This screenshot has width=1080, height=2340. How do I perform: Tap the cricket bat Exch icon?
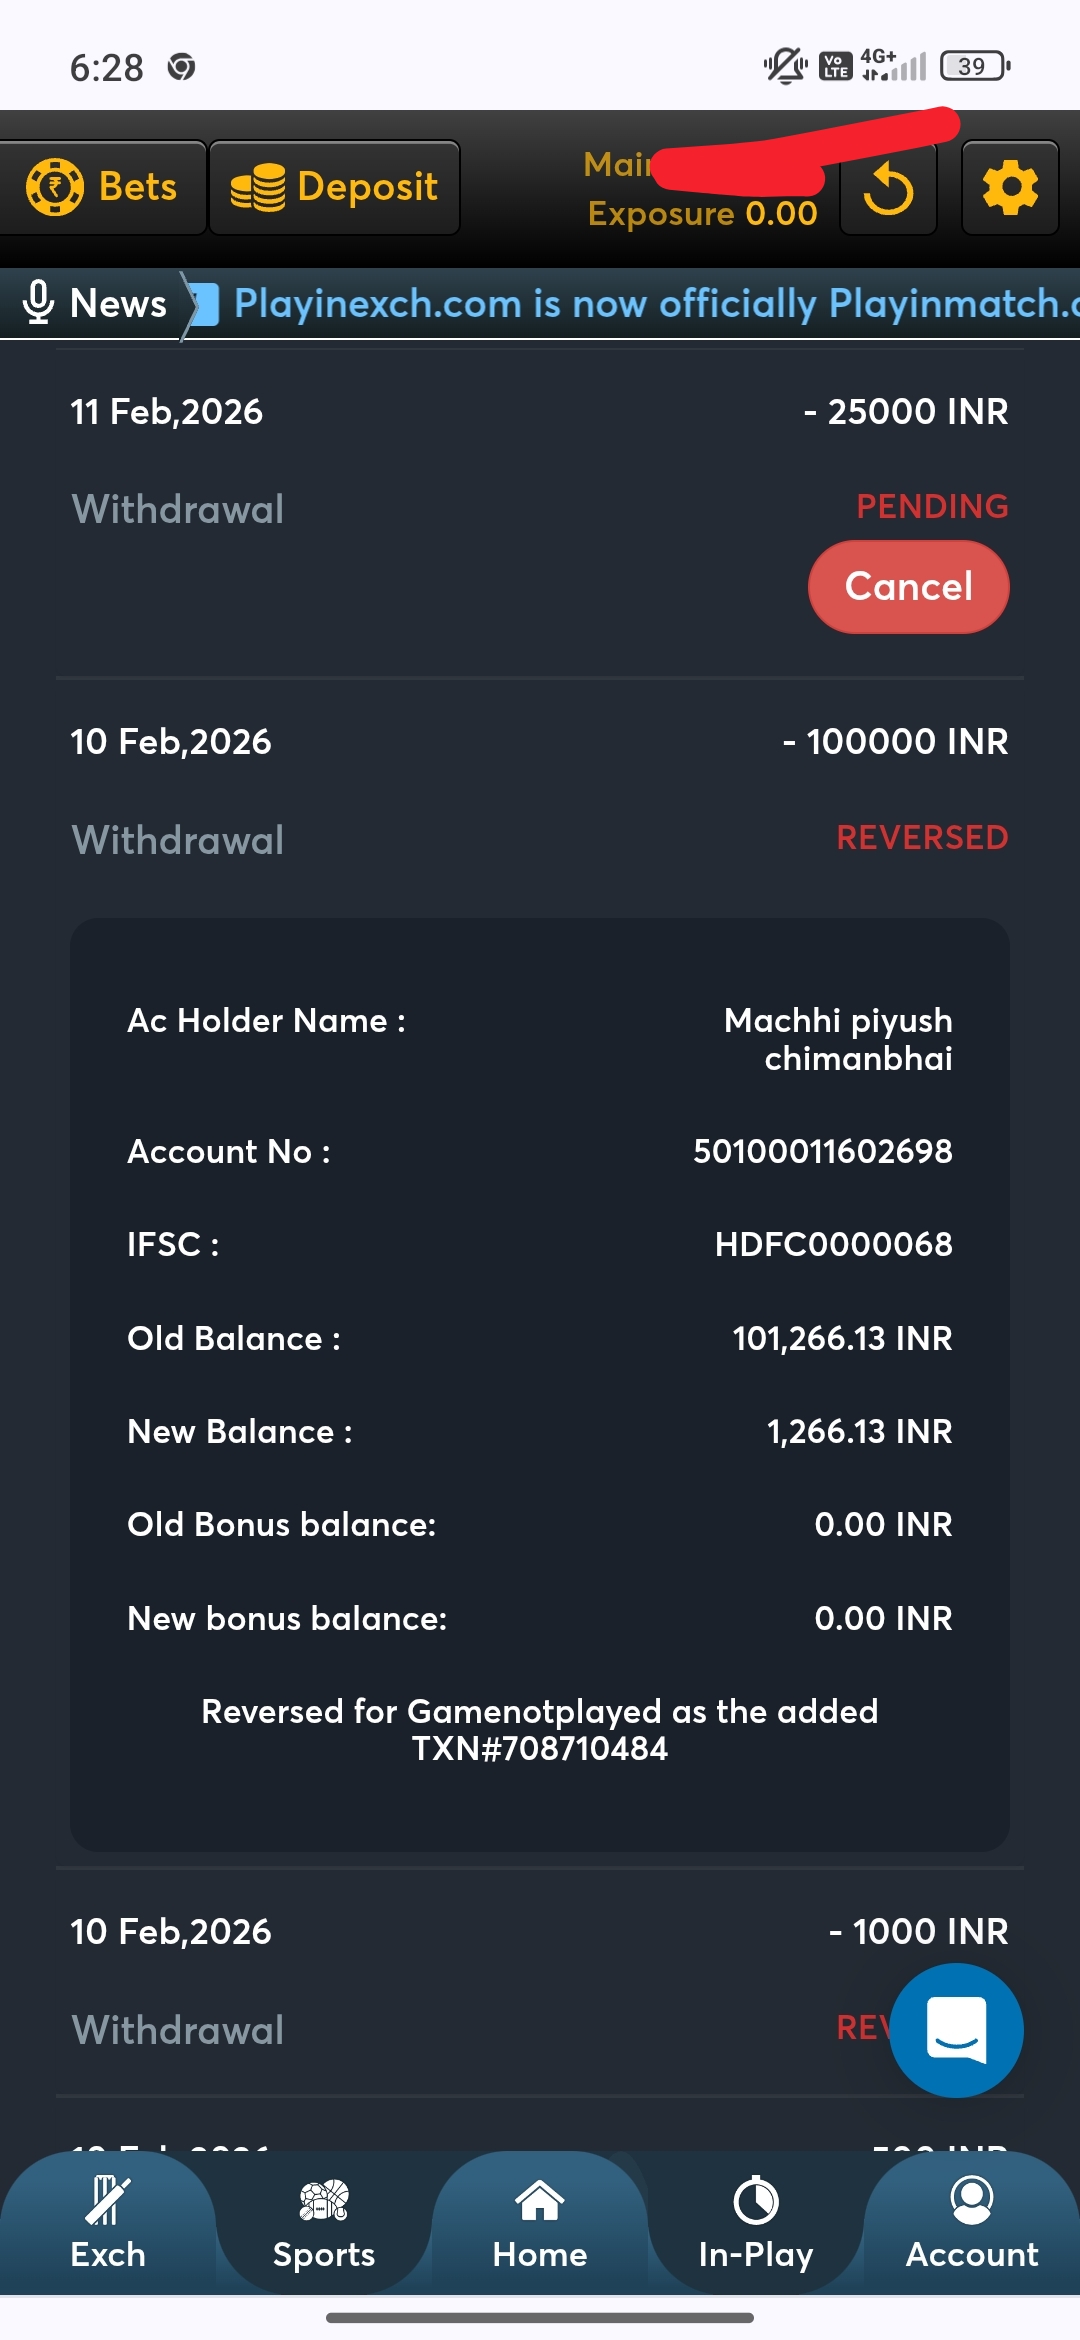108,2200
